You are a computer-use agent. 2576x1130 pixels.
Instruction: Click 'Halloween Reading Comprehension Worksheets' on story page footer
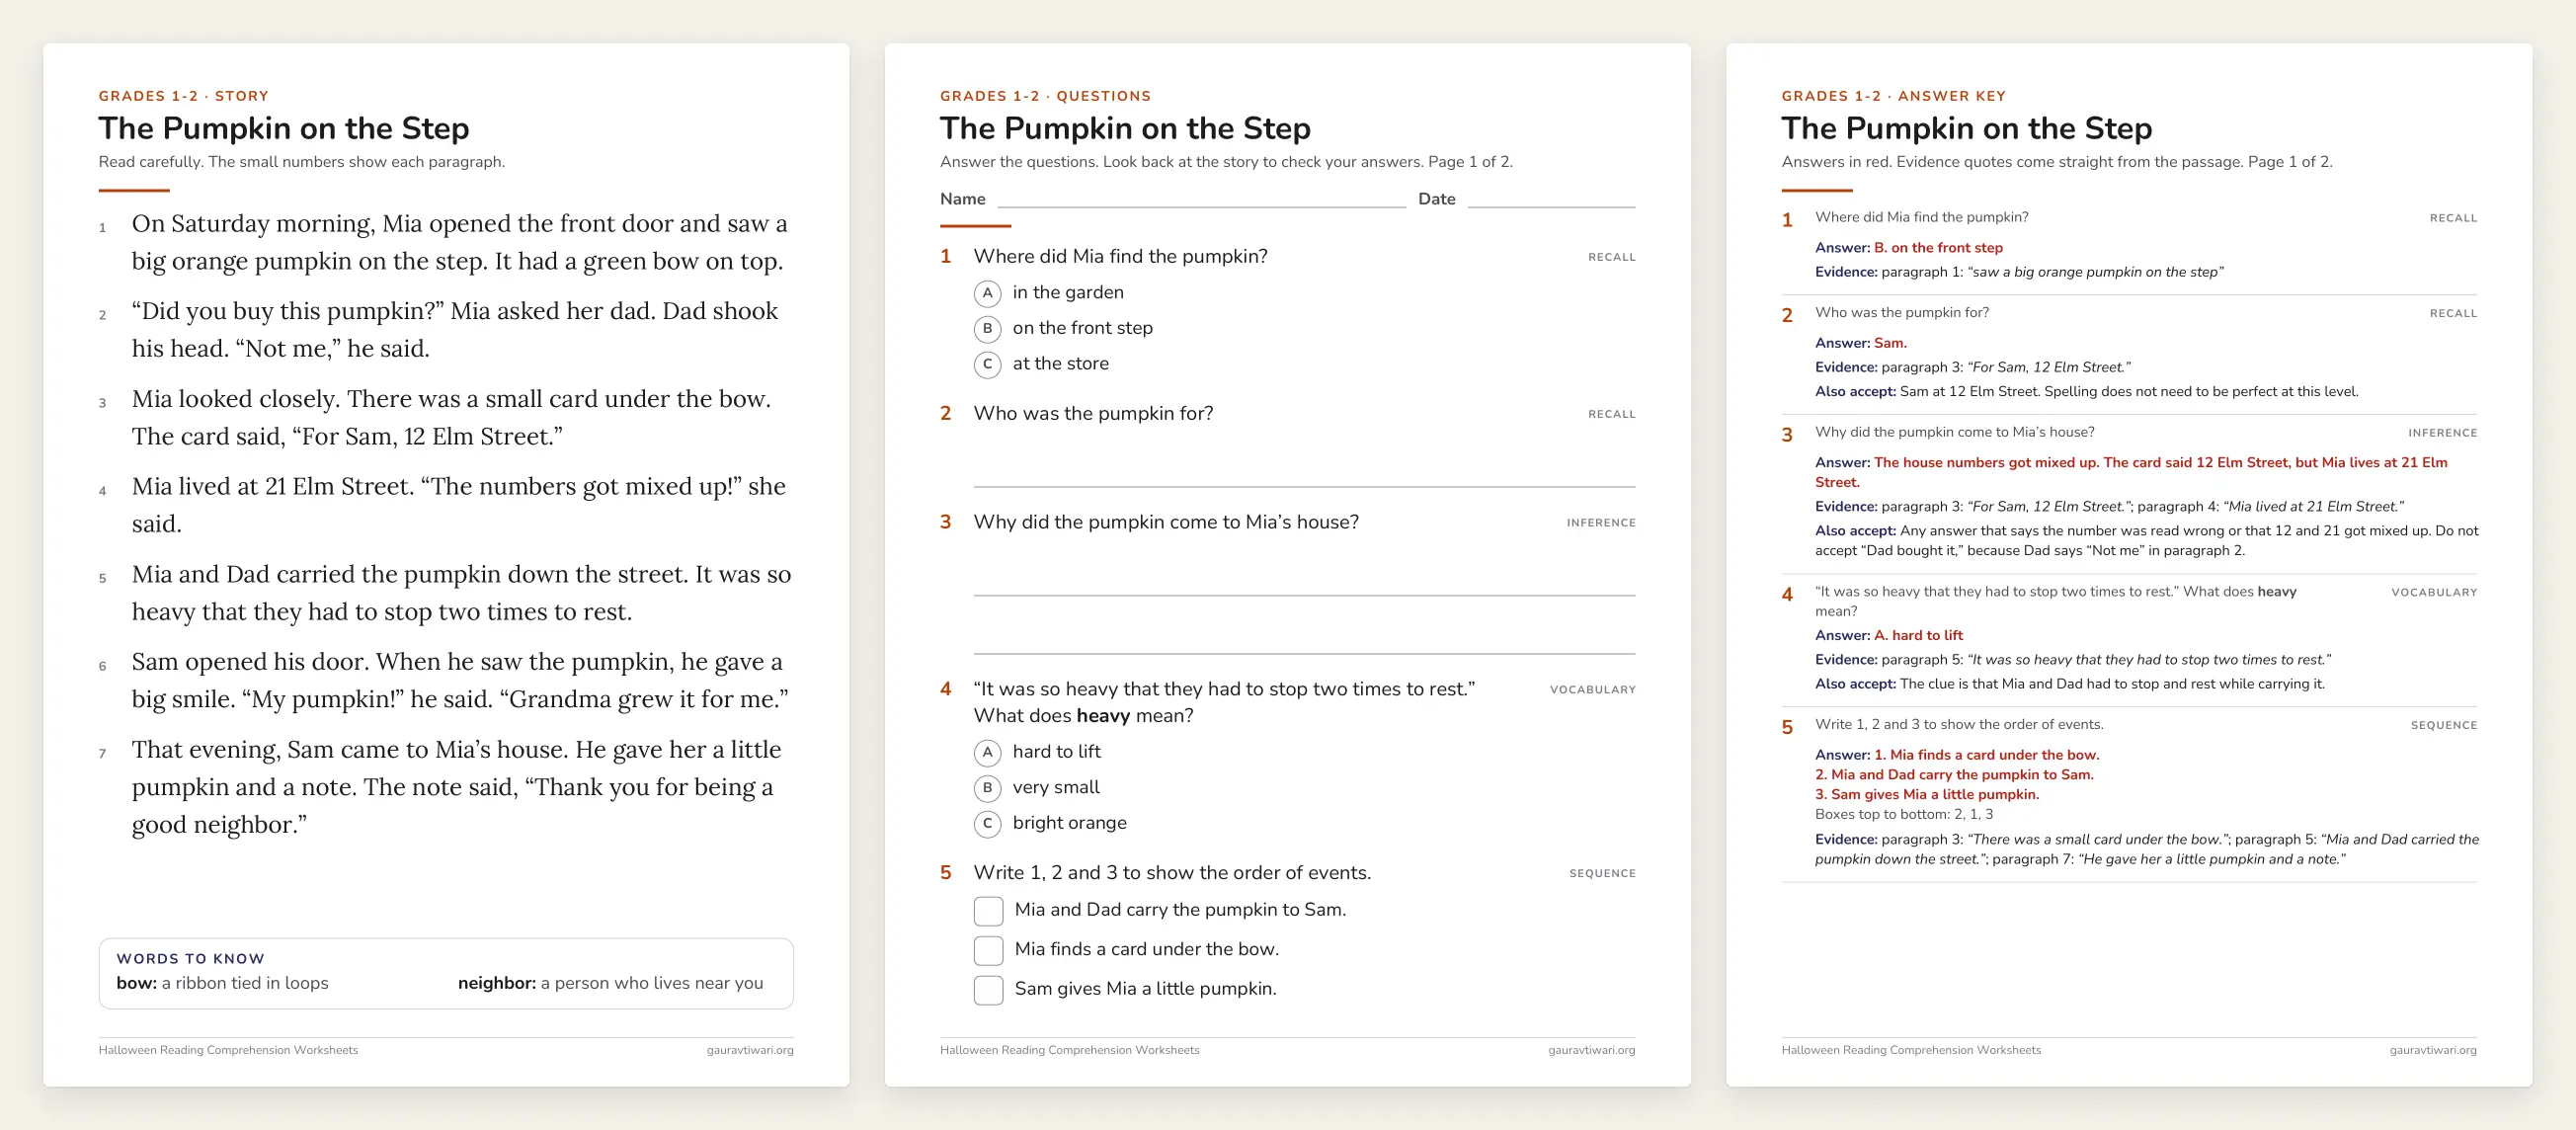pos(228,1050)
